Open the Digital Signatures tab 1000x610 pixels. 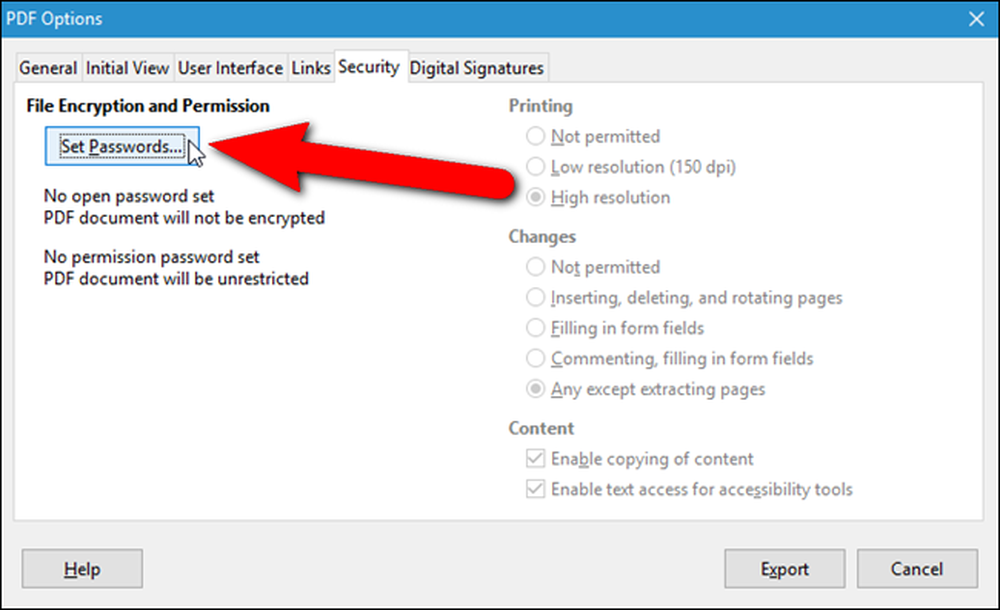tap(476, 68)
